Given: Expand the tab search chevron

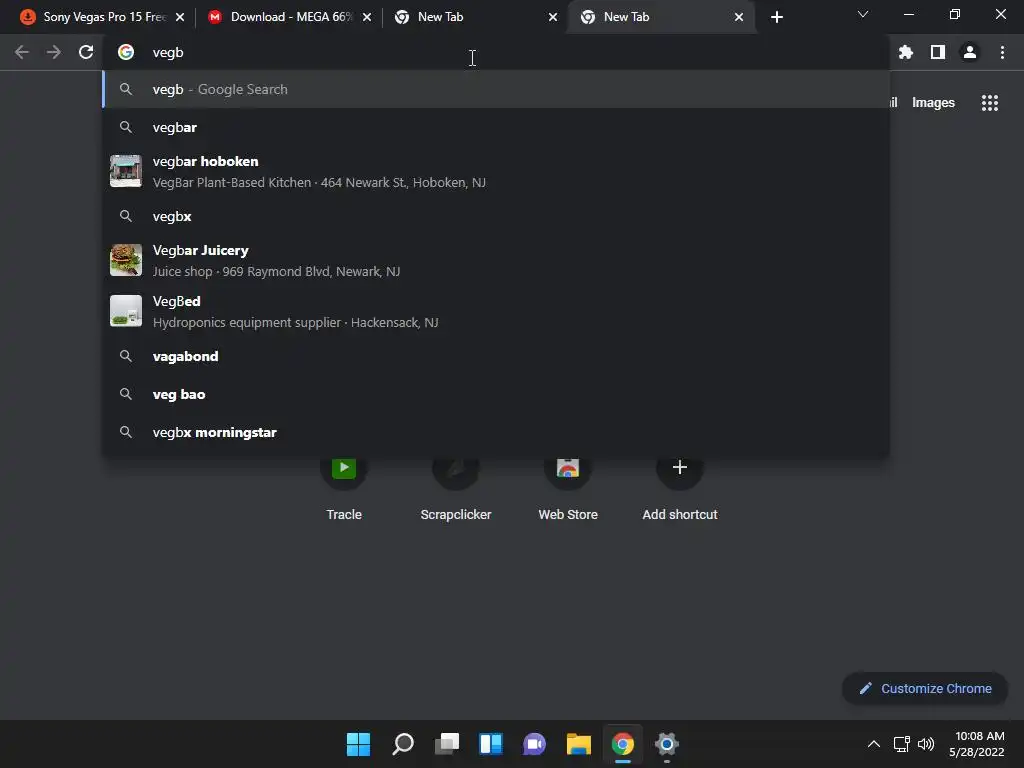Looking at the screenshot, I should pyautogui.click(x=863, y=14).
